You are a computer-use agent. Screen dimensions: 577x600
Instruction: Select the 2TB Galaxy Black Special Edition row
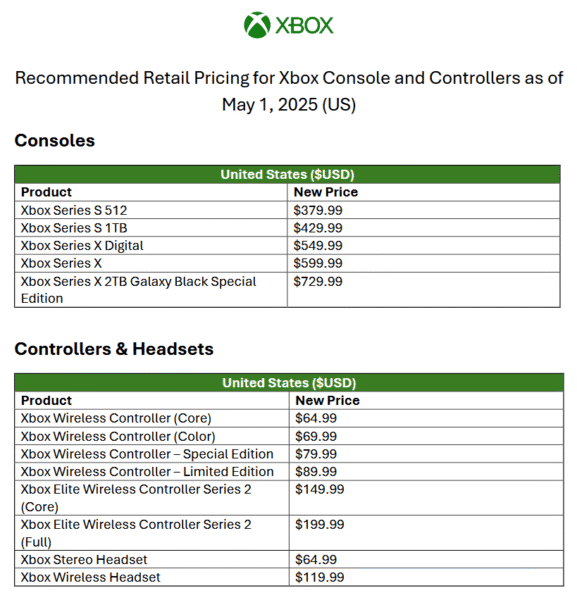pos(287,290)
